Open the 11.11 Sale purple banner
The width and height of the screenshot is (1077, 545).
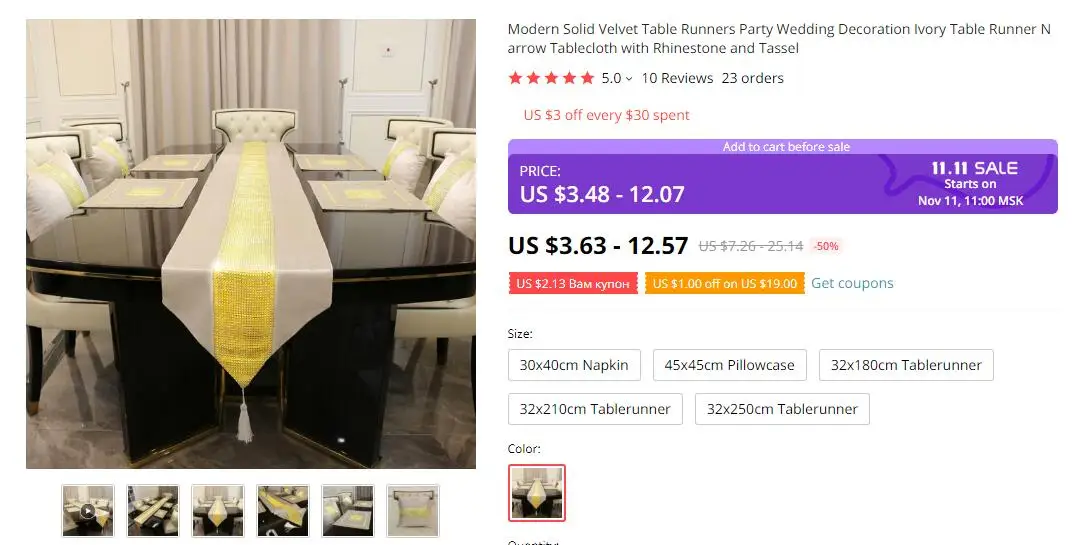tap(782, 177)
